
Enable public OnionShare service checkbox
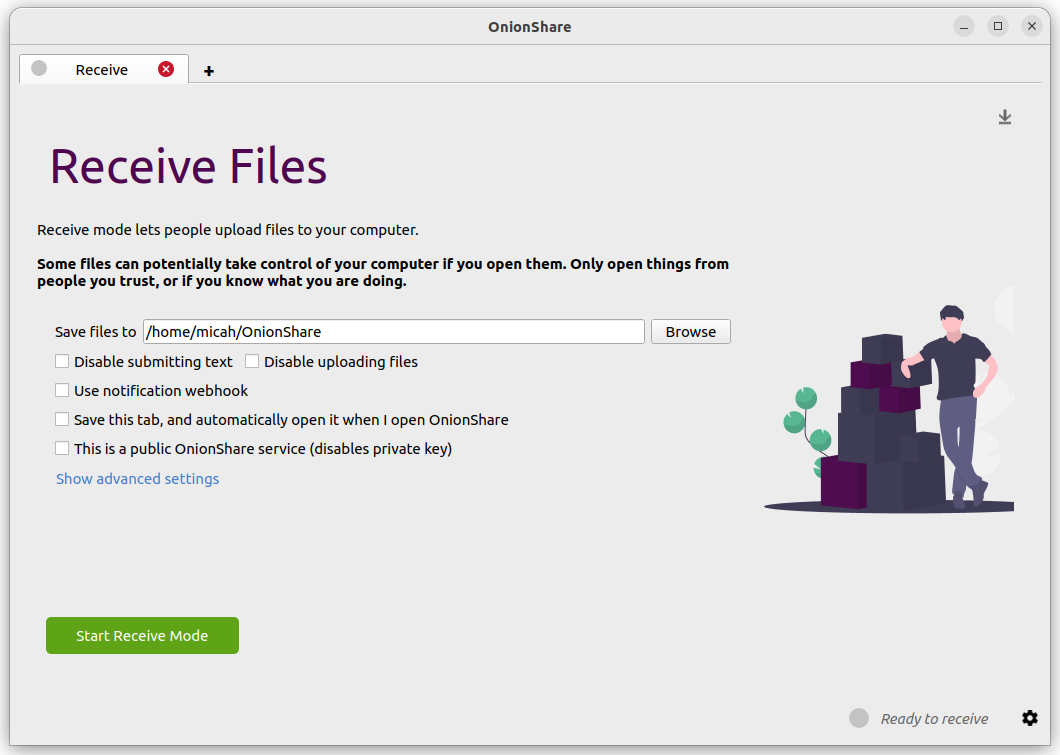[x=62, y=449]
